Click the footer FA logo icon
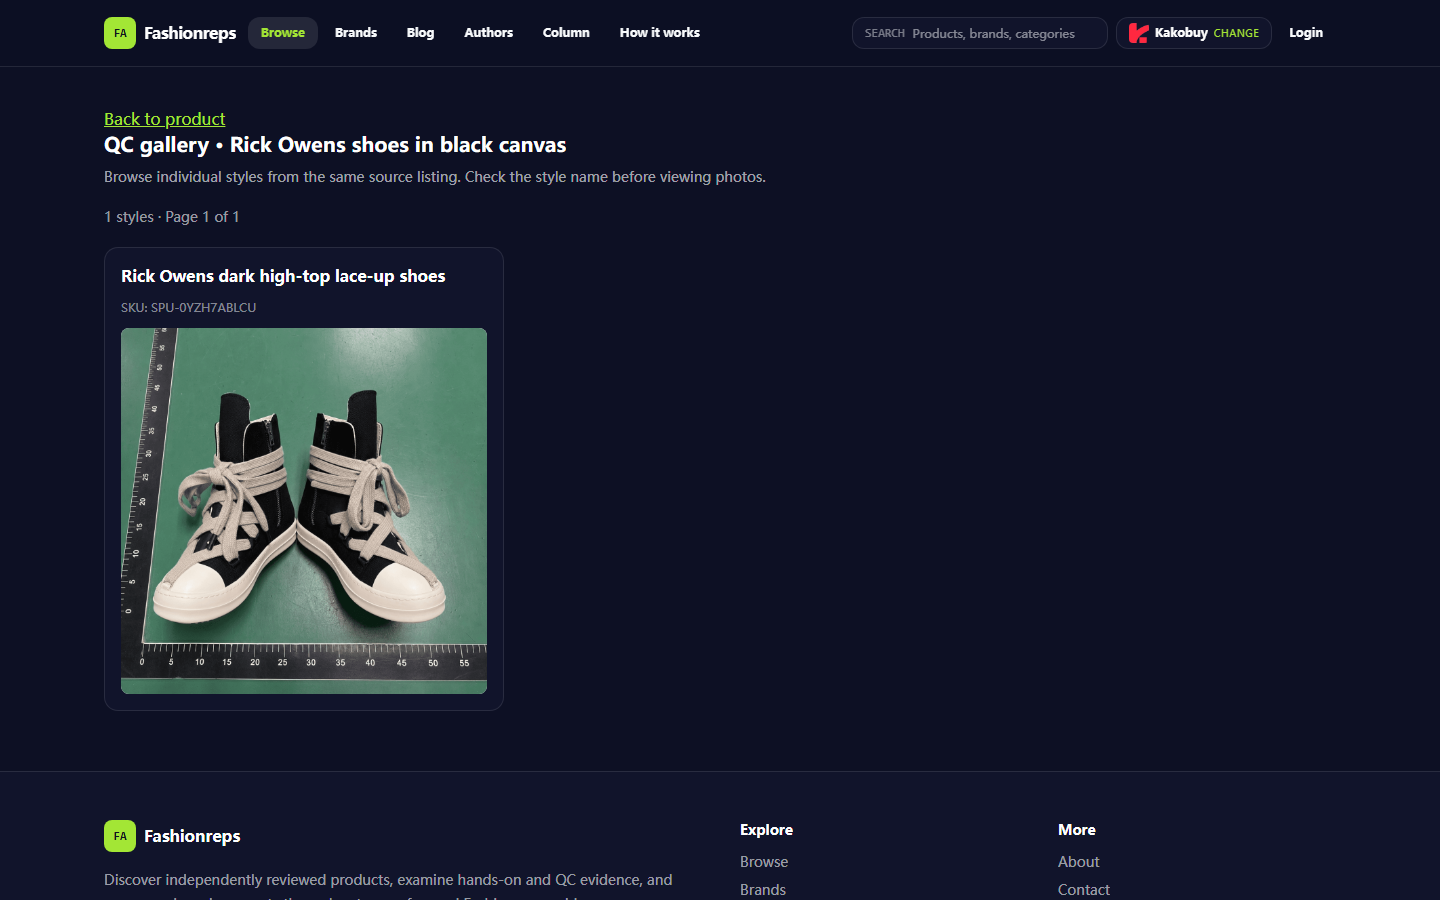 [120, 836]
